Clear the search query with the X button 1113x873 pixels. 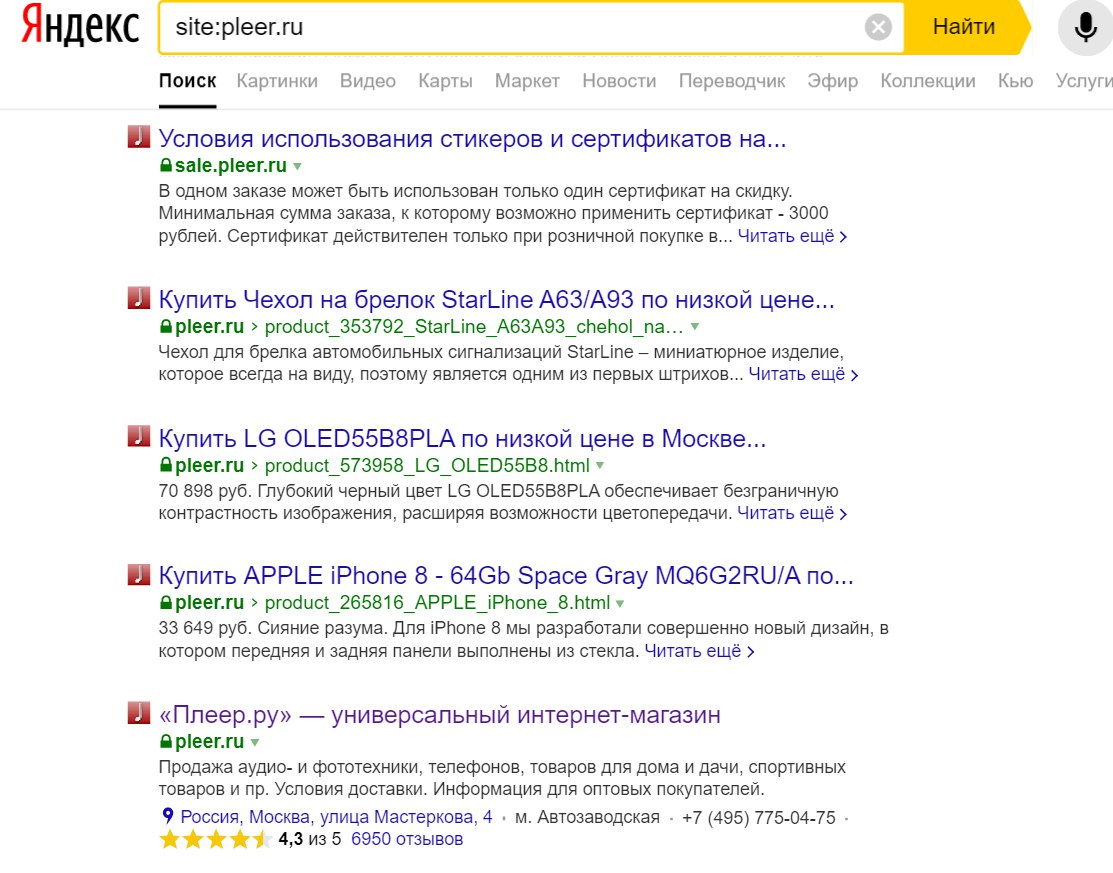tap(878, 27)
